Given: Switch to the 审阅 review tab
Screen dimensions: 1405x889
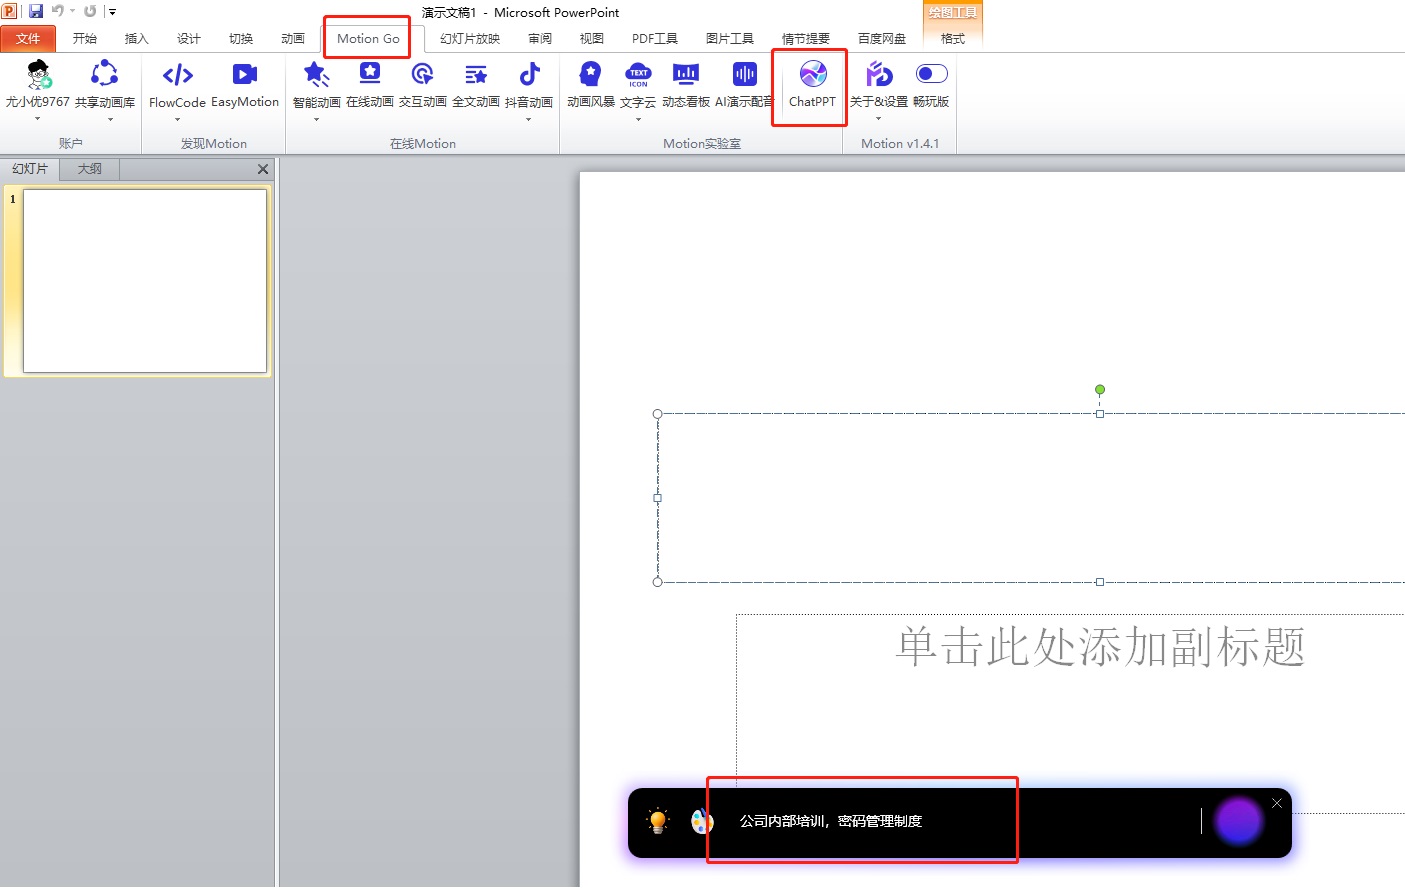Looking at the screenshot, I should coord(540,39).
